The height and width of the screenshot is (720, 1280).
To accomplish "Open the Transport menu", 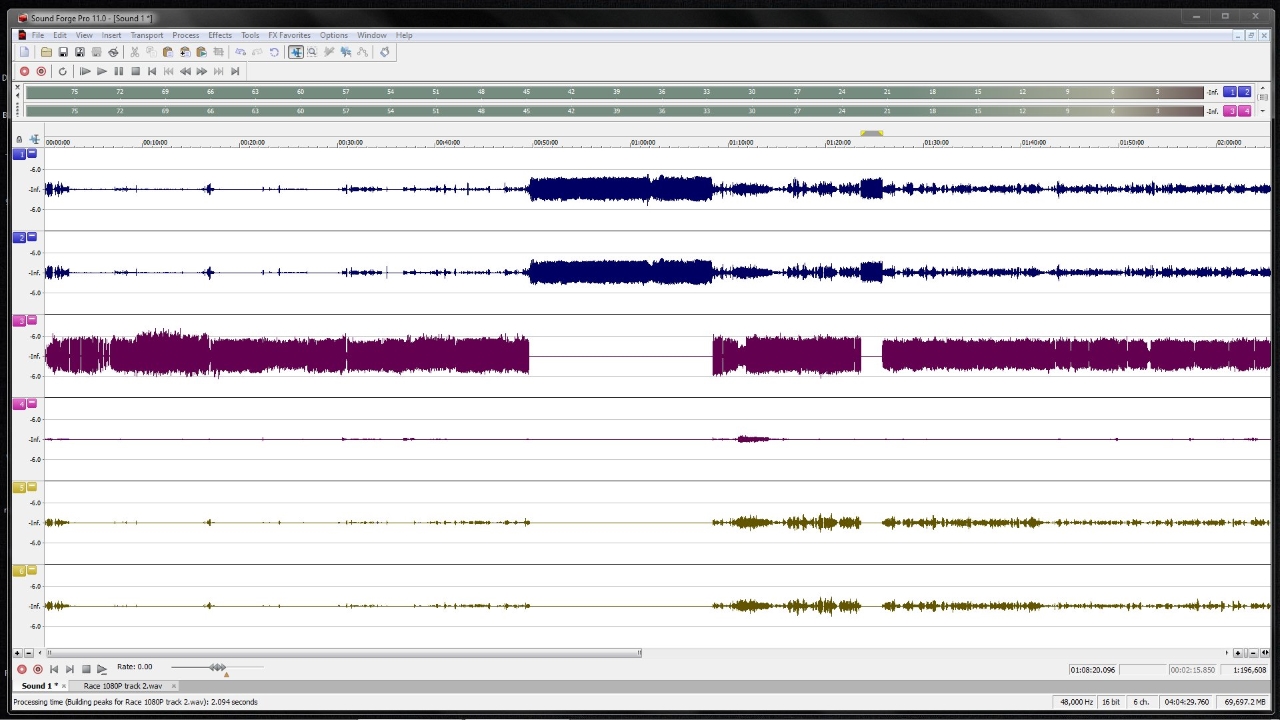I will (146, 35).
